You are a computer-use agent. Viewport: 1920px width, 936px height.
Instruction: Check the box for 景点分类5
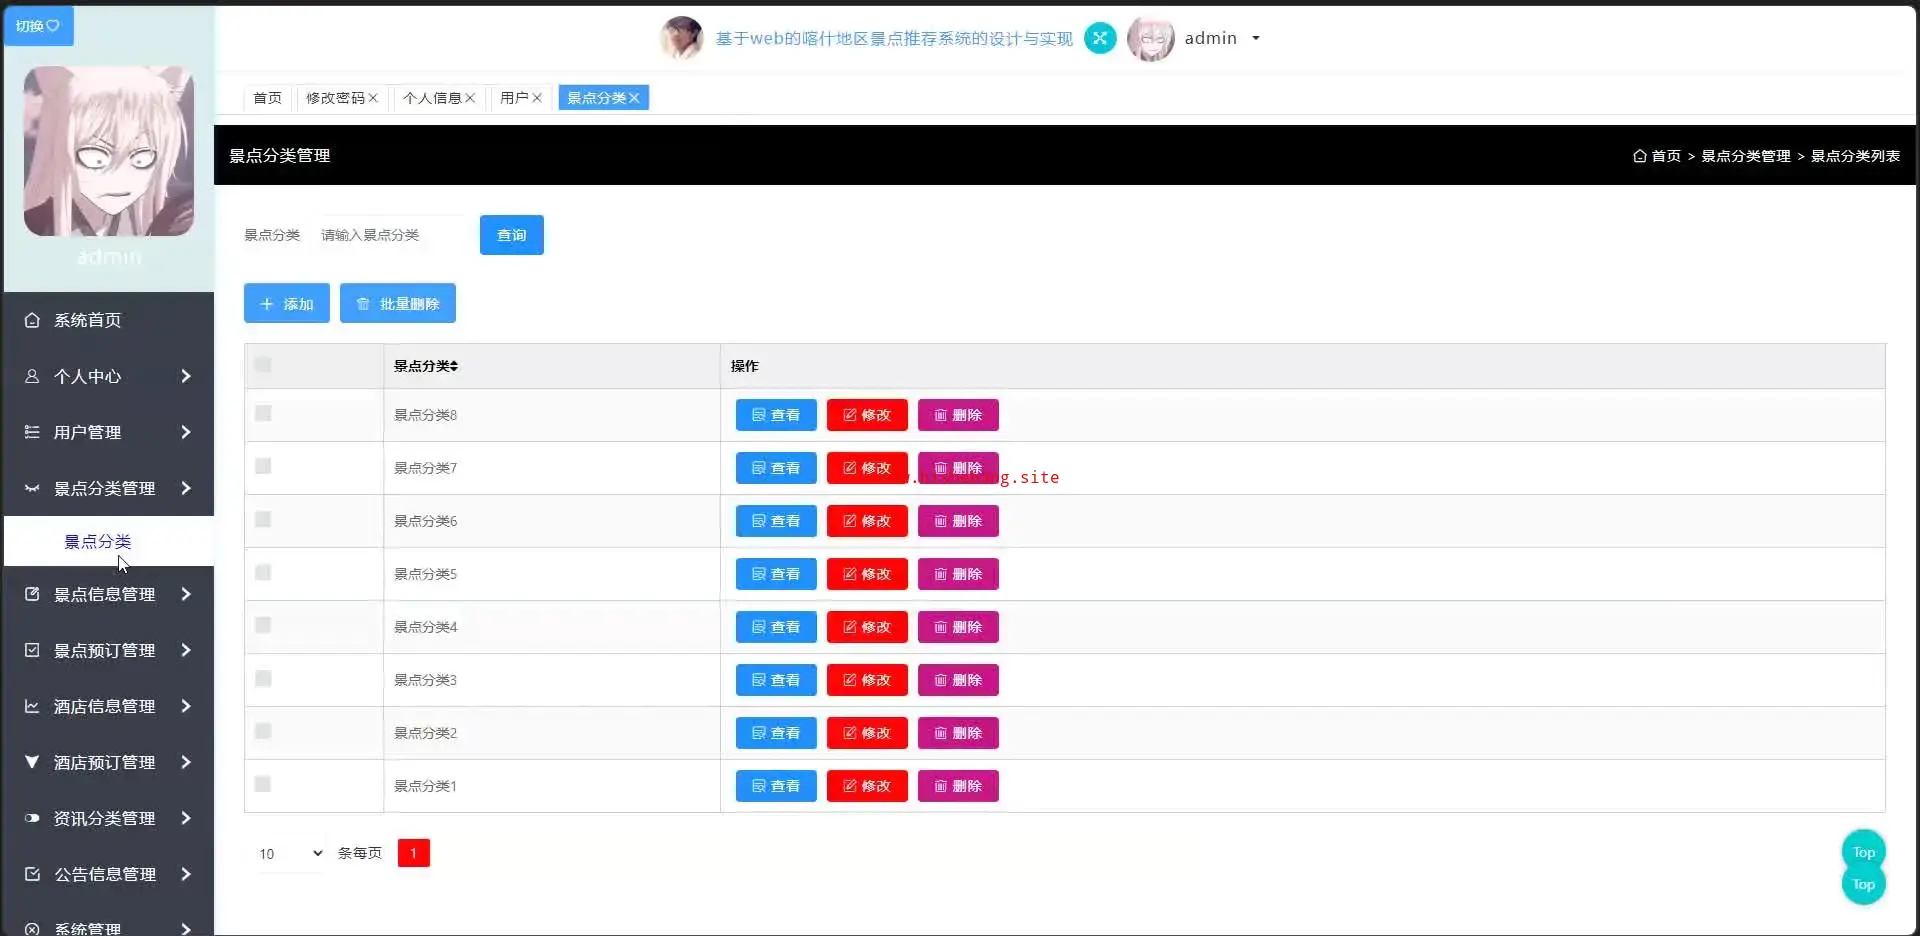coord(263,572)
